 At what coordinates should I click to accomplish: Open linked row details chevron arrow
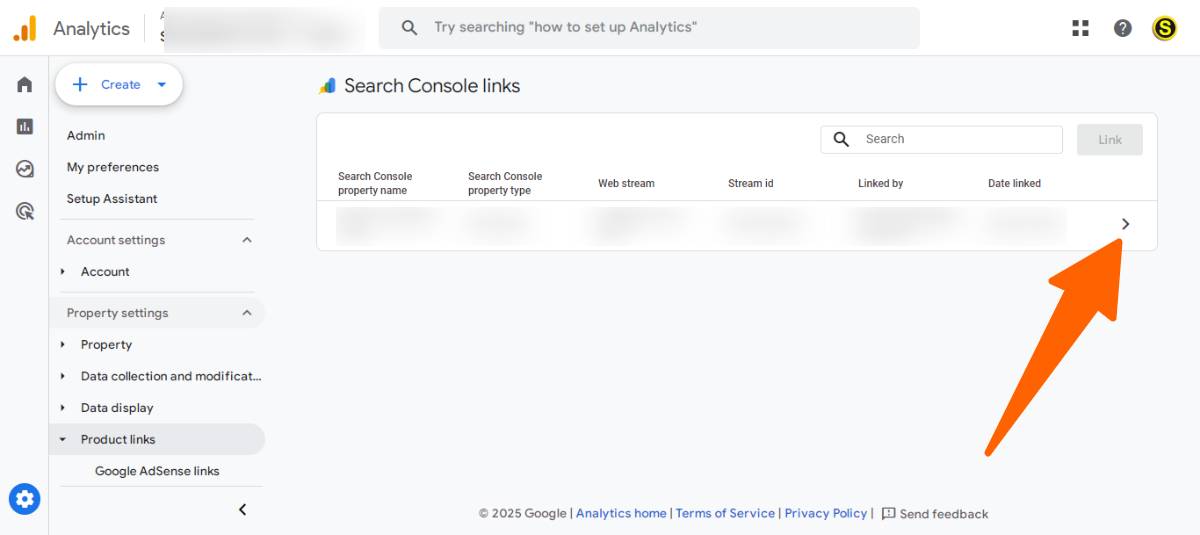coord(1126,224)
